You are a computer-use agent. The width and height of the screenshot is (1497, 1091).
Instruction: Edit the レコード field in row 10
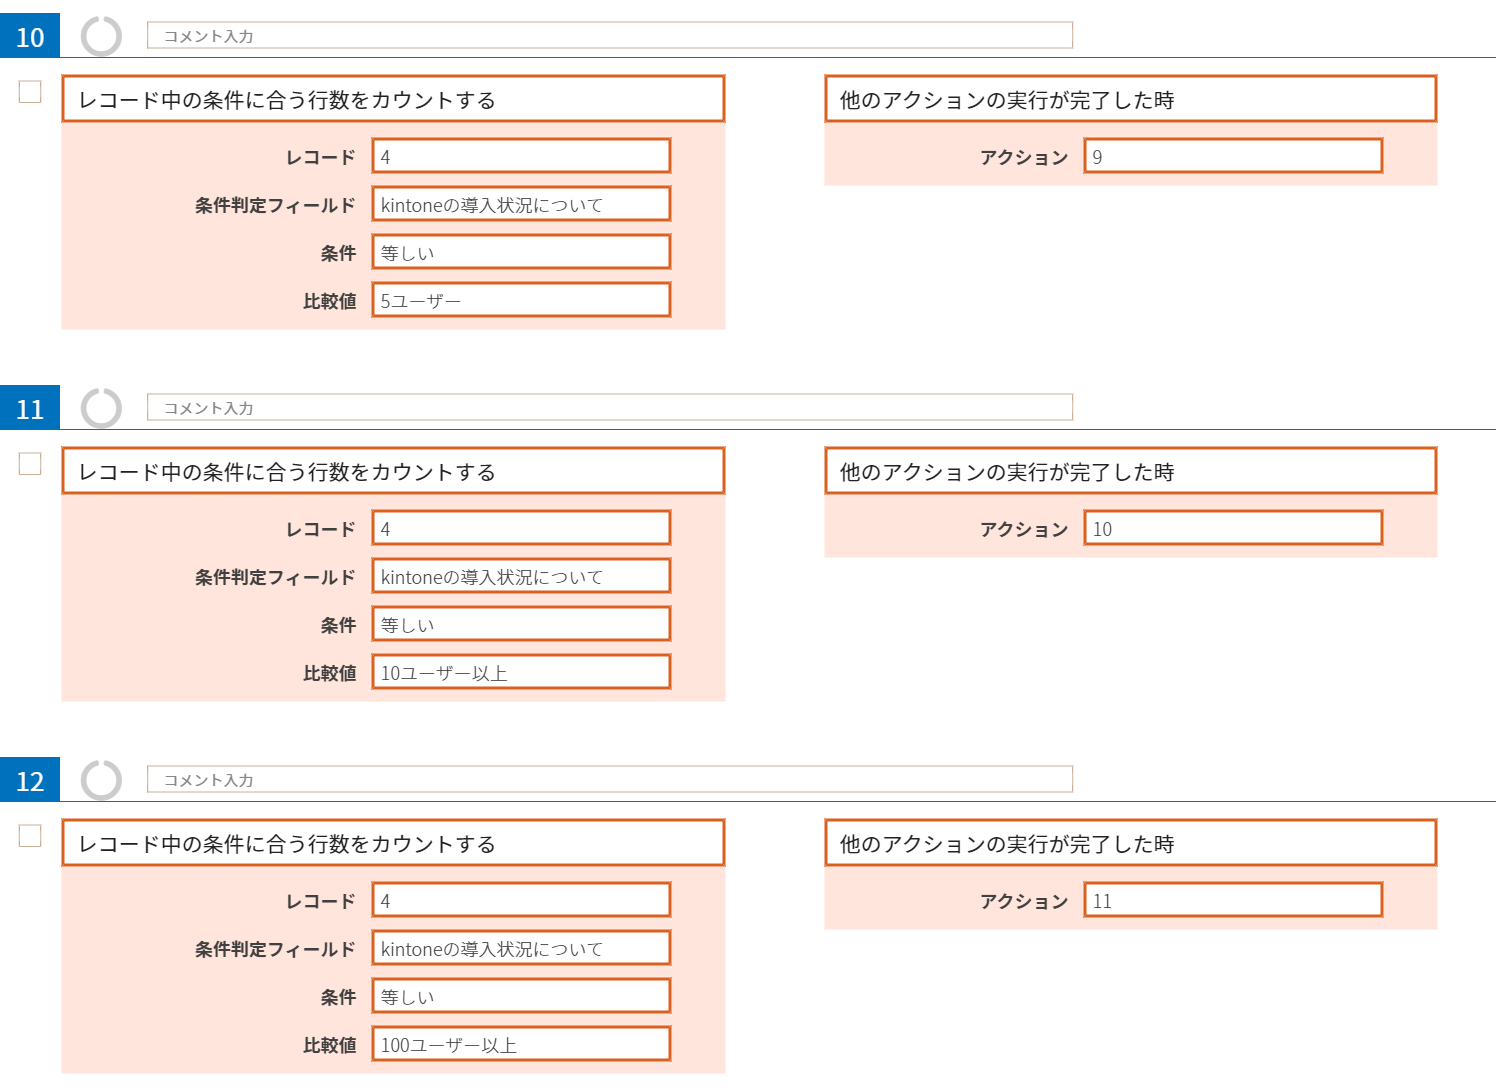point(521,156)
